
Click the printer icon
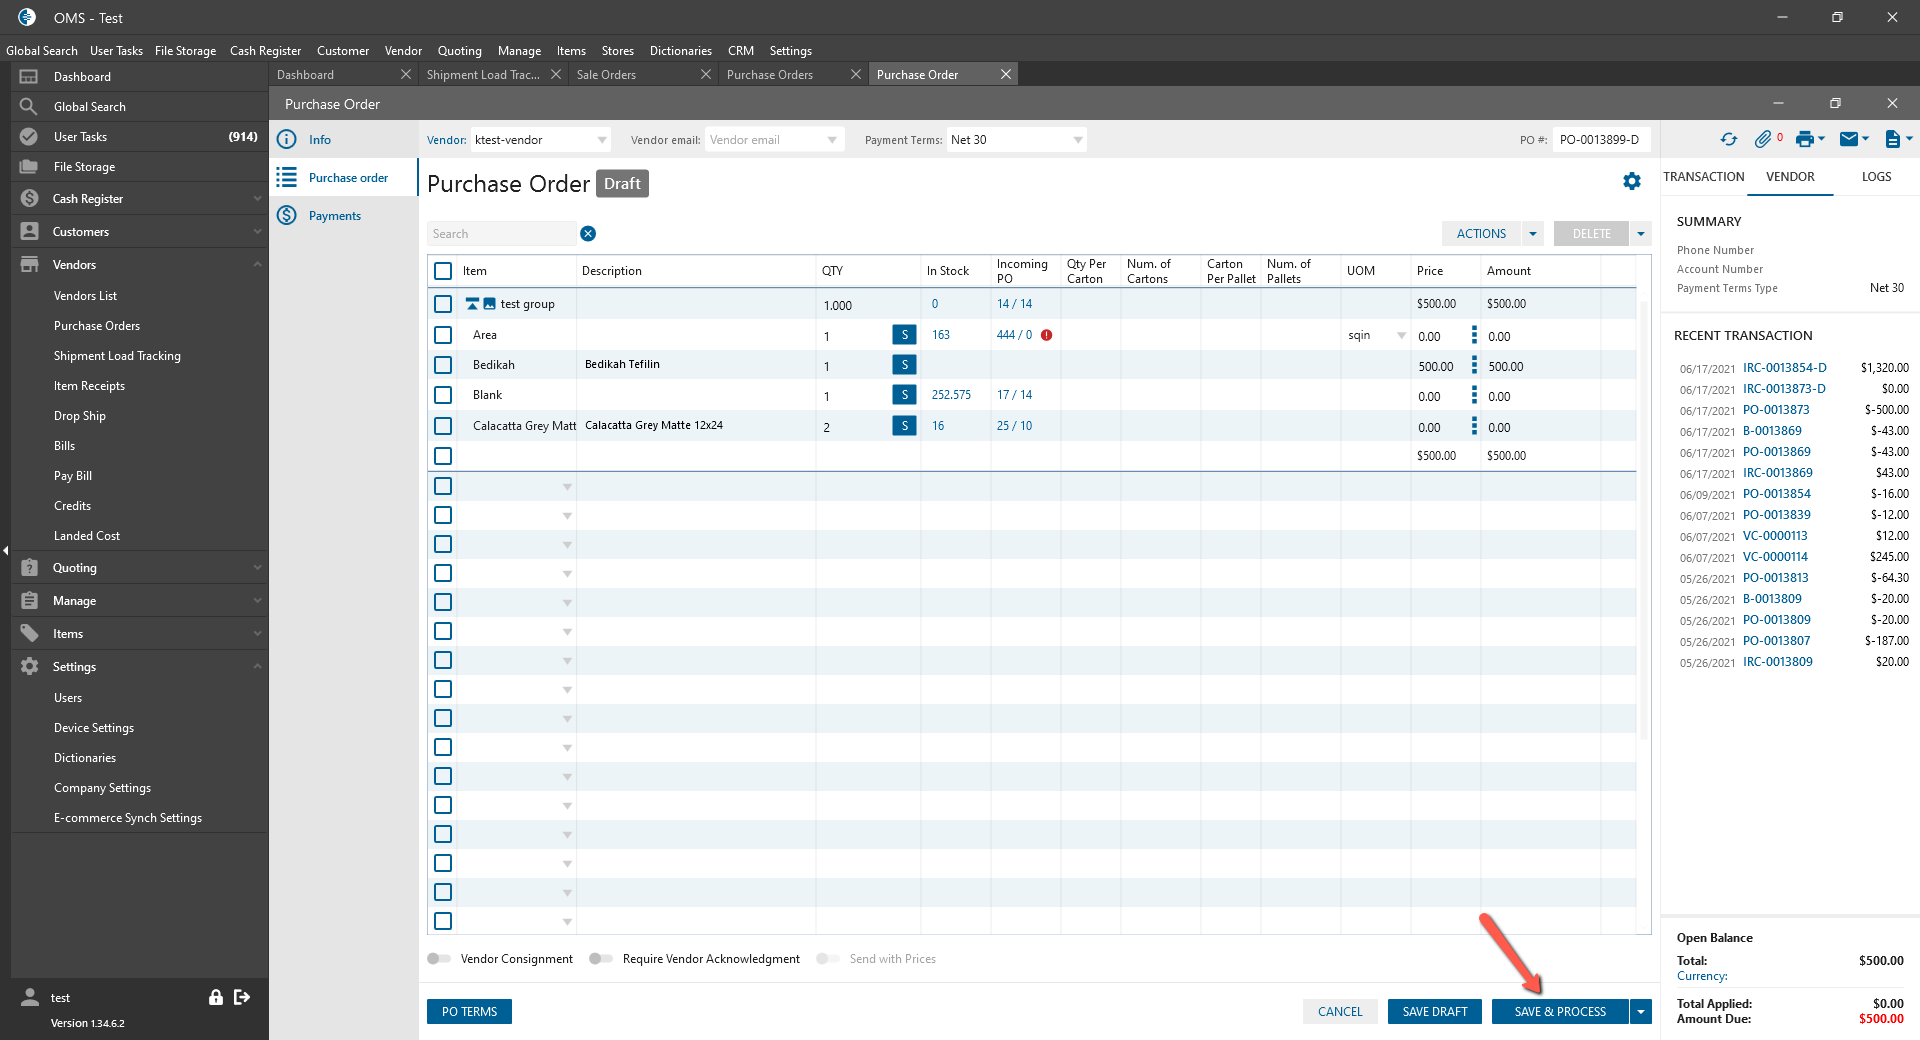pos(1804,140)
